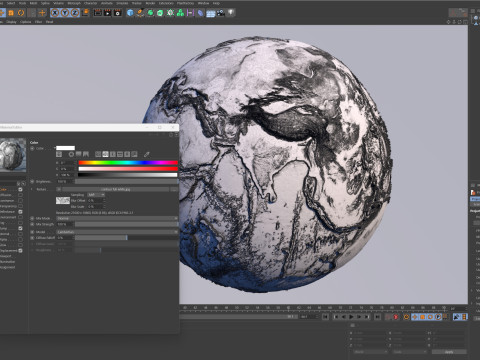Viewport: 480px width, 360px height.
Task: Open the Help menu
Action: (x=216, y=3)
